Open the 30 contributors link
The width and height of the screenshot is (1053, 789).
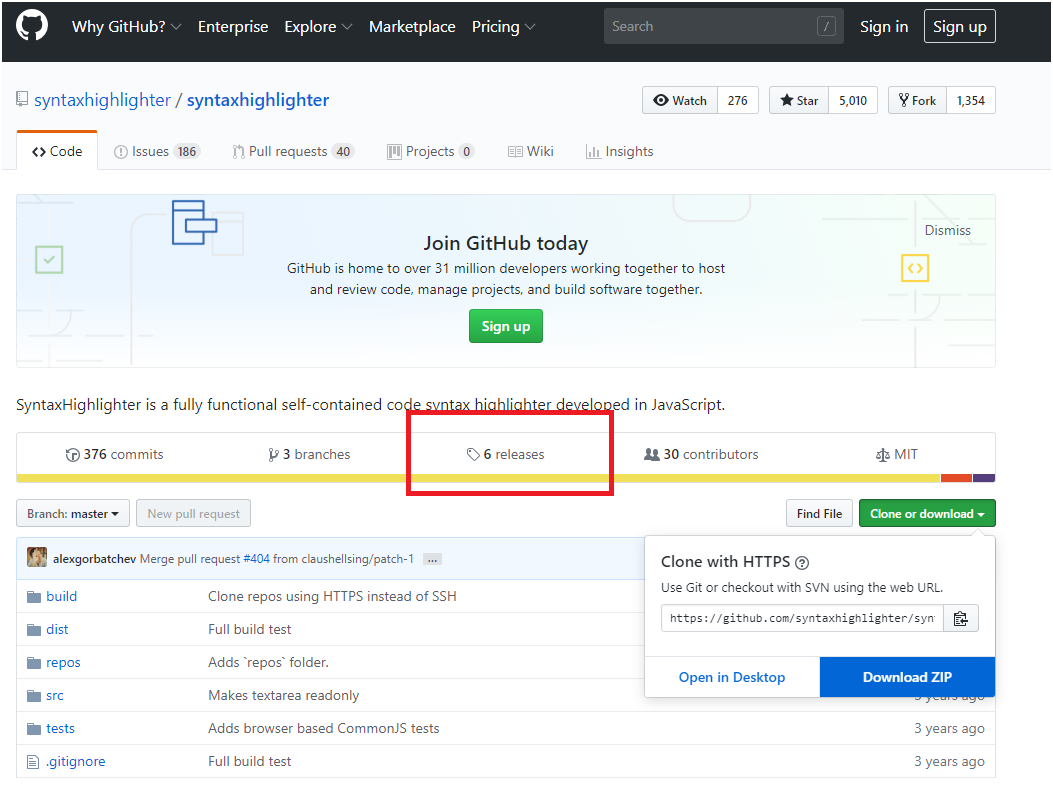(701, 455)
